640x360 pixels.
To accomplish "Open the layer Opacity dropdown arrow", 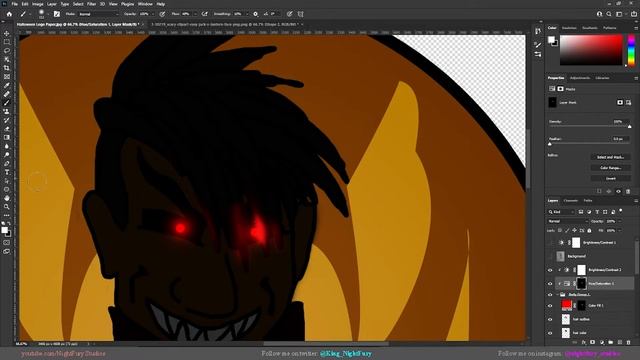I will (620, 221).
